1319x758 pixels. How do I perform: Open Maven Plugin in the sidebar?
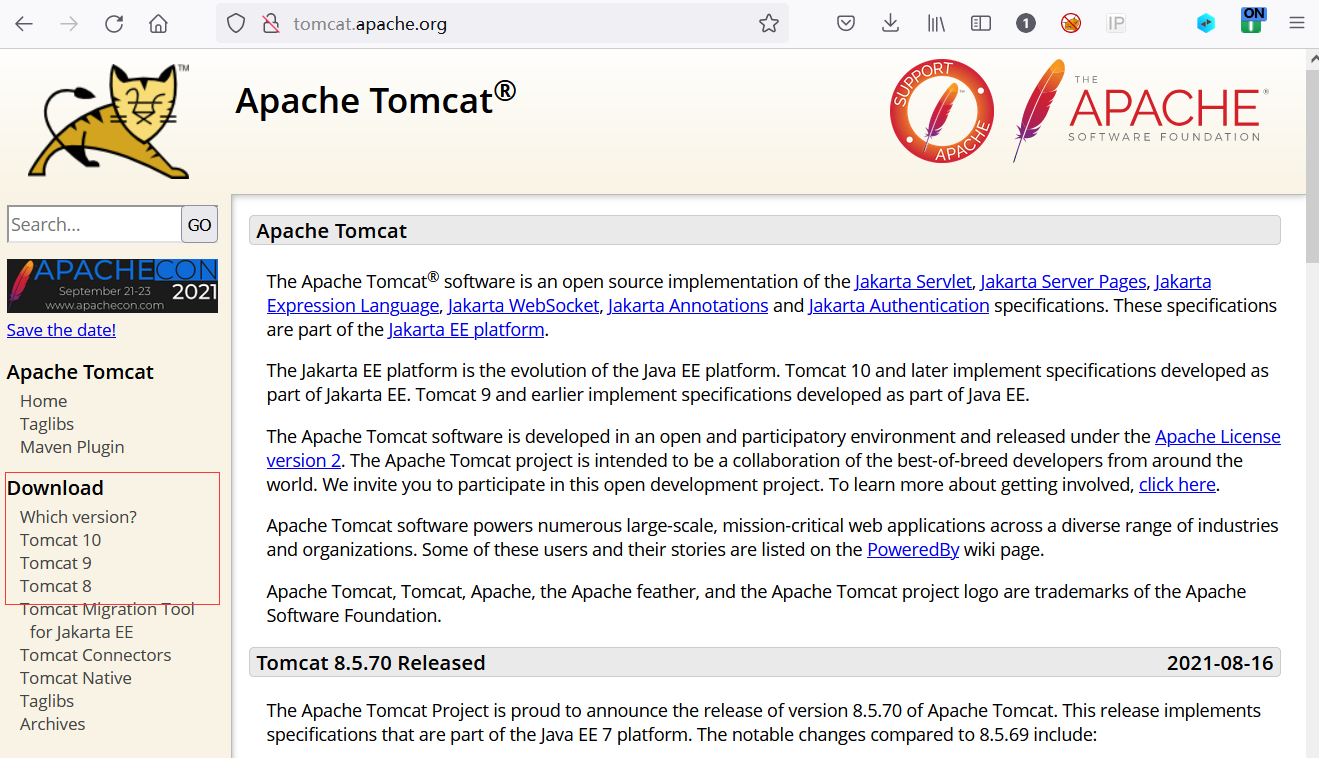(72, 447)
